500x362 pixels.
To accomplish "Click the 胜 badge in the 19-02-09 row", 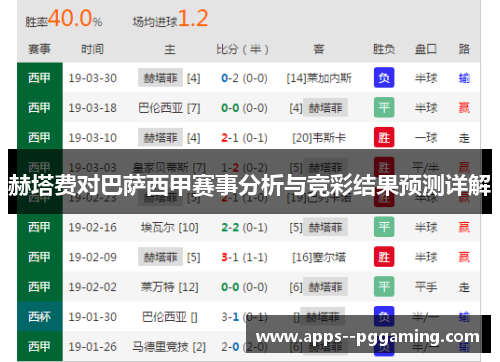I will coord(384,257).
